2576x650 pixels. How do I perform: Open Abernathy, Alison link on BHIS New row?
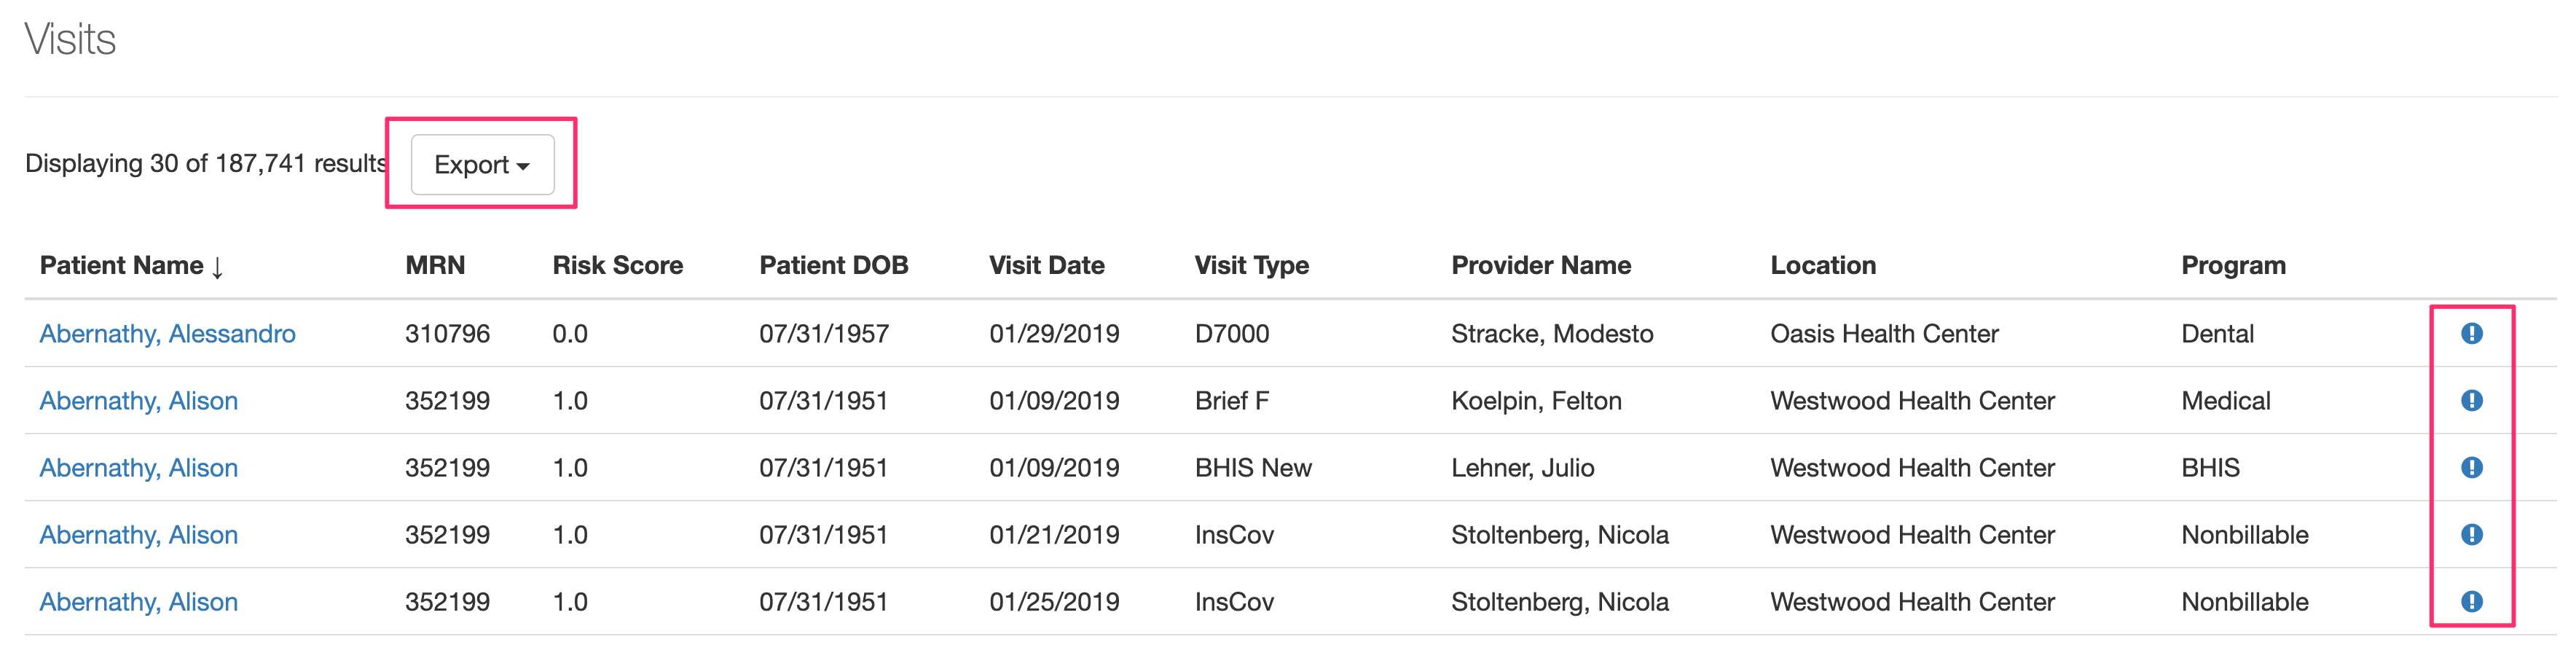tap(138, 467)
